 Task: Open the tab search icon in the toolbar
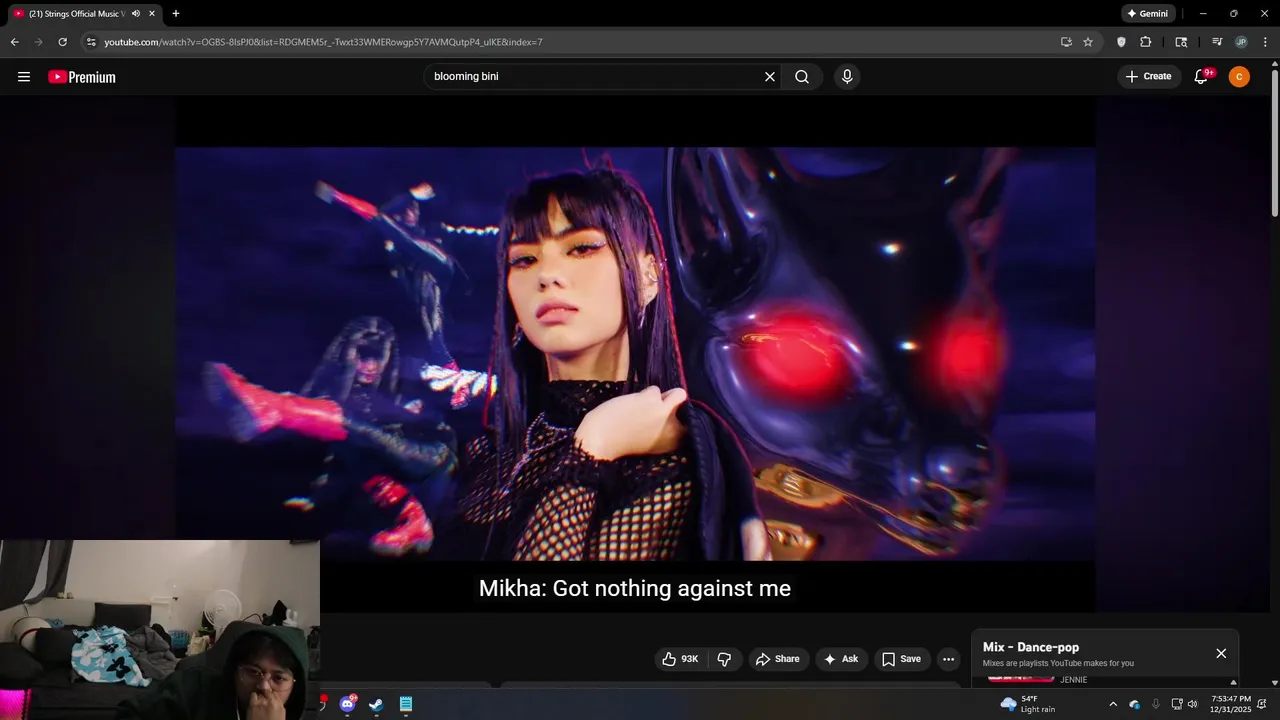click(x=1181, y=42)
